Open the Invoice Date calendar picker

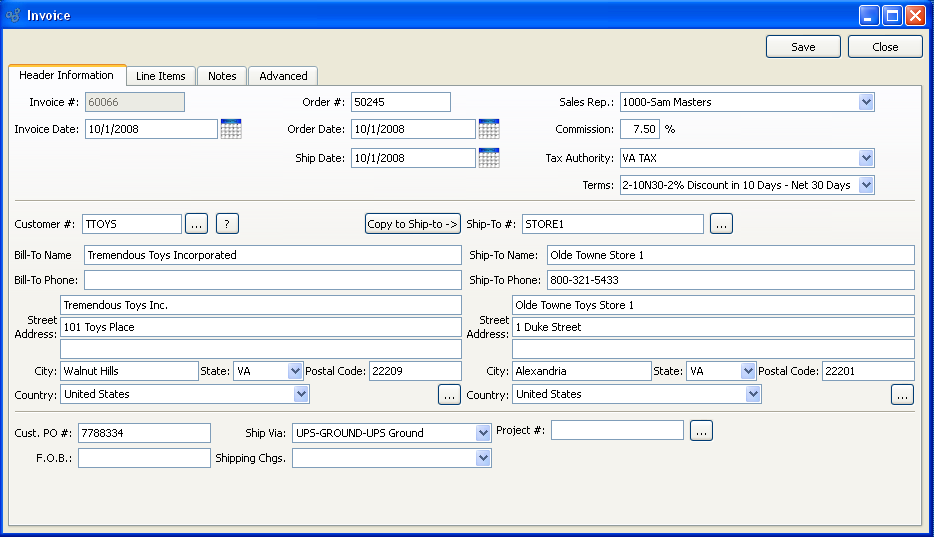pos(231,128)
